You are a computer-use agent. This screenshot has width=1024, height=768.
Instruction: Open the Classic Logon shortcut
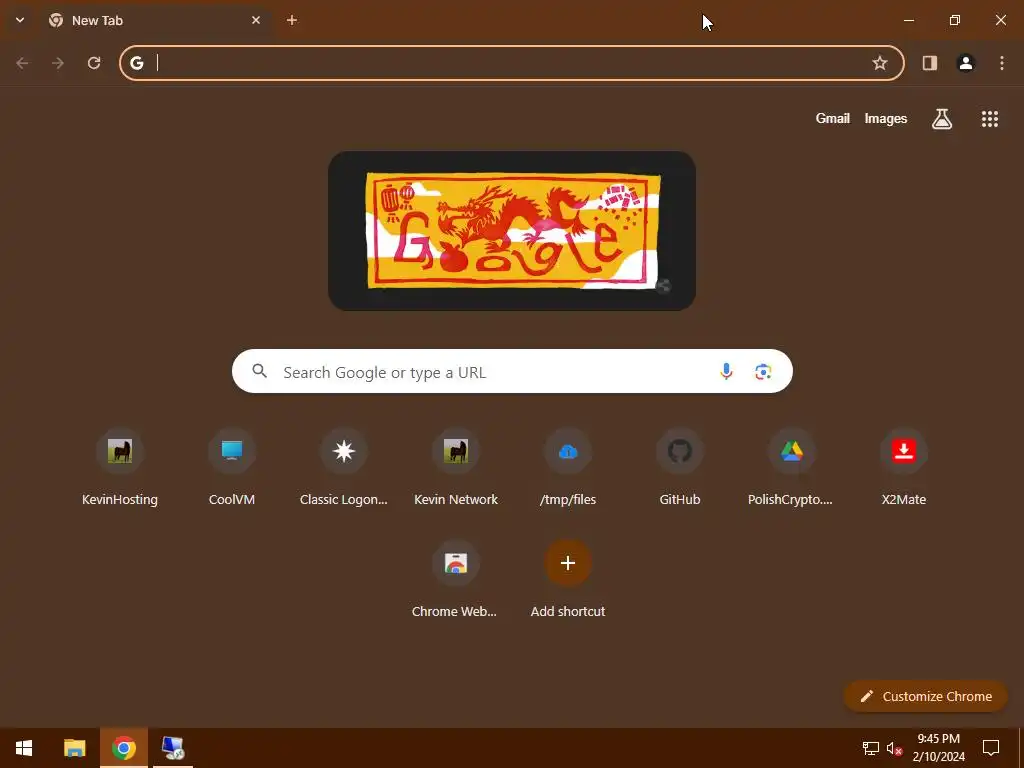pyautogui.click(x=344, y=468)
